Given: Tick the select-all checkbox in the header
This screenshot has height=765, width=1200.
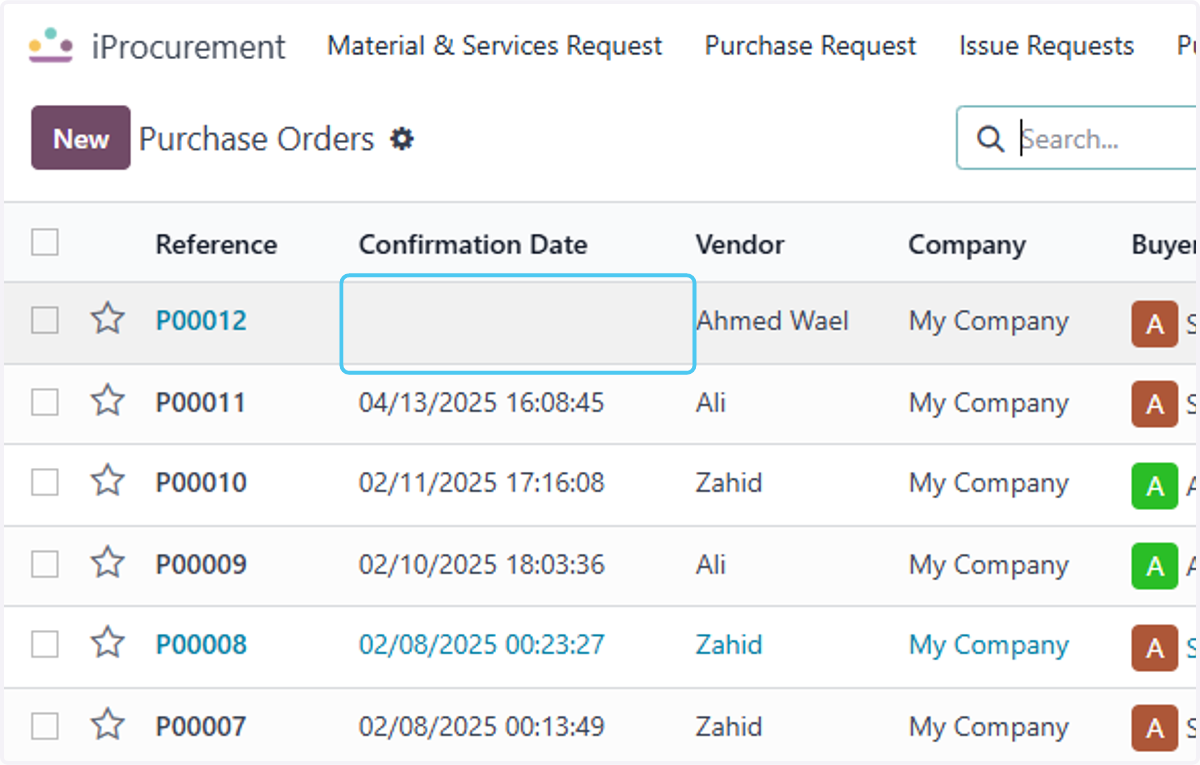Looking at the screenshot, I should click(45, 242).
